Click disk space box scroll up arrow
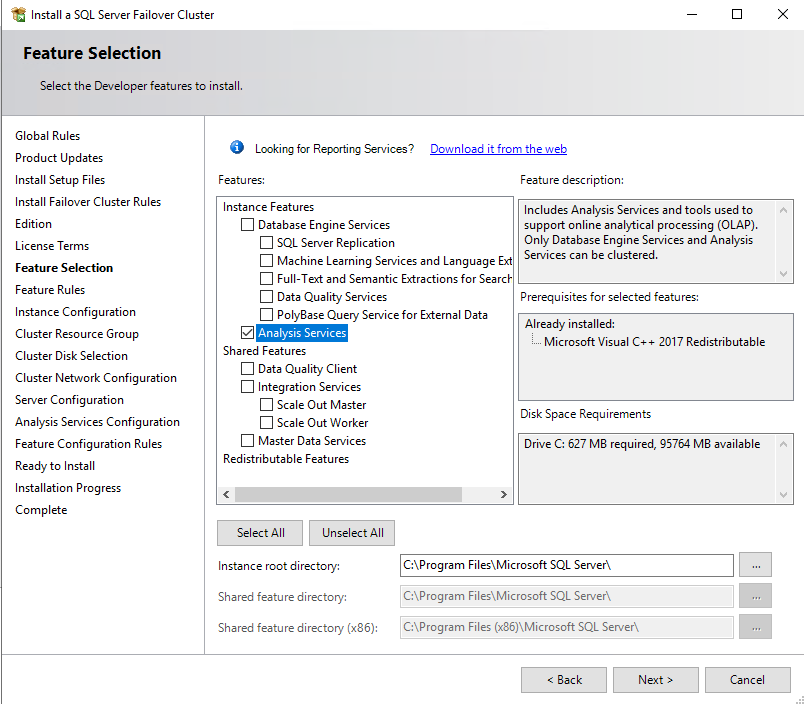 783,444
